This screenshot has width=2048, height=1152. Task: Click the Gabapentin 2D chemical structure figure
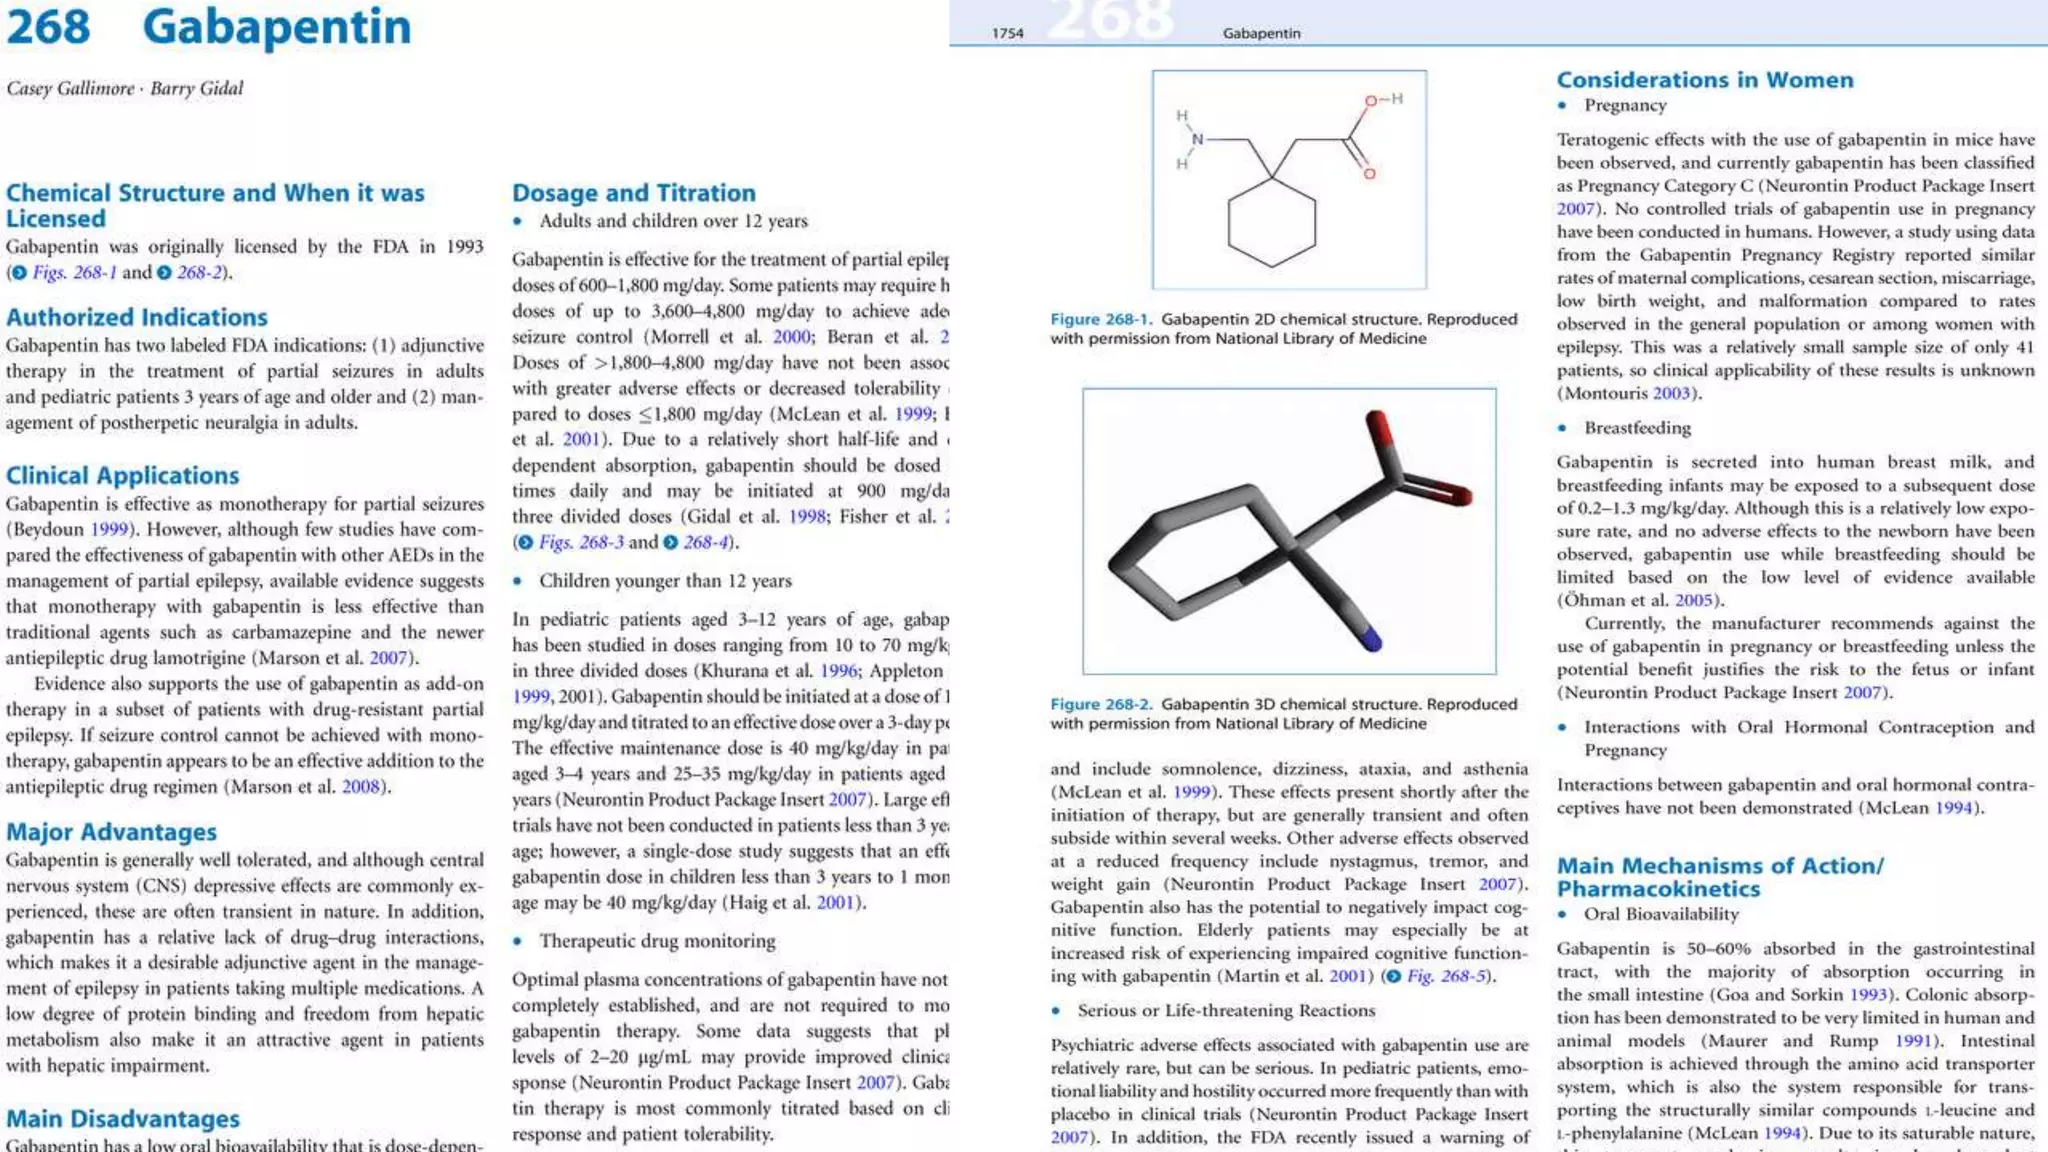pyautogui.click(x=1289, y=180)
